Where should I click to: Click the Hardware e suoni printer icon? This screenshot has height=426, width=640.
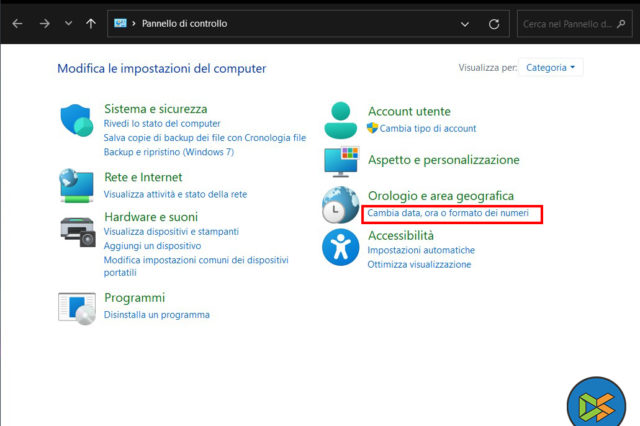78,232
